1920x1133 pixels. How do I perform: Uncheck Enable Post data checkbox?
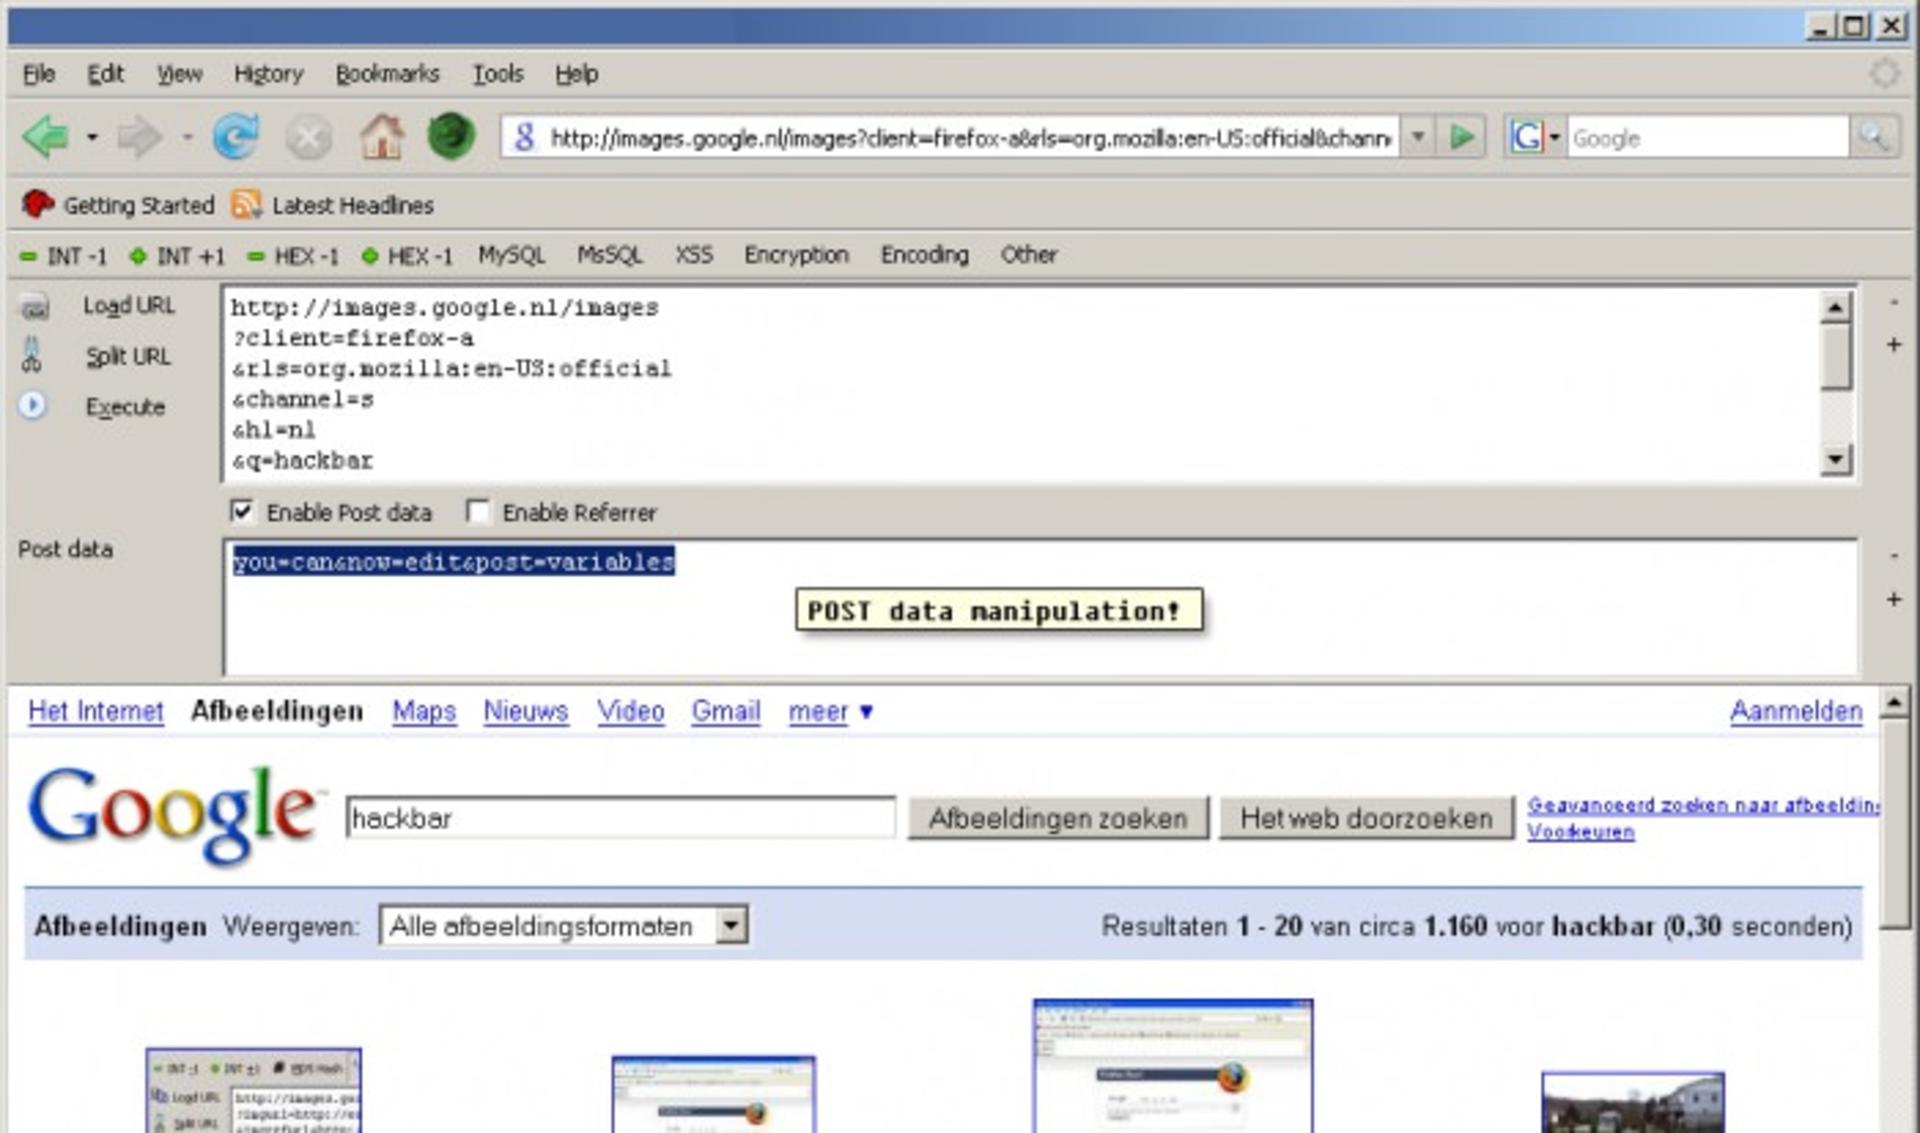tap(241, 511)
